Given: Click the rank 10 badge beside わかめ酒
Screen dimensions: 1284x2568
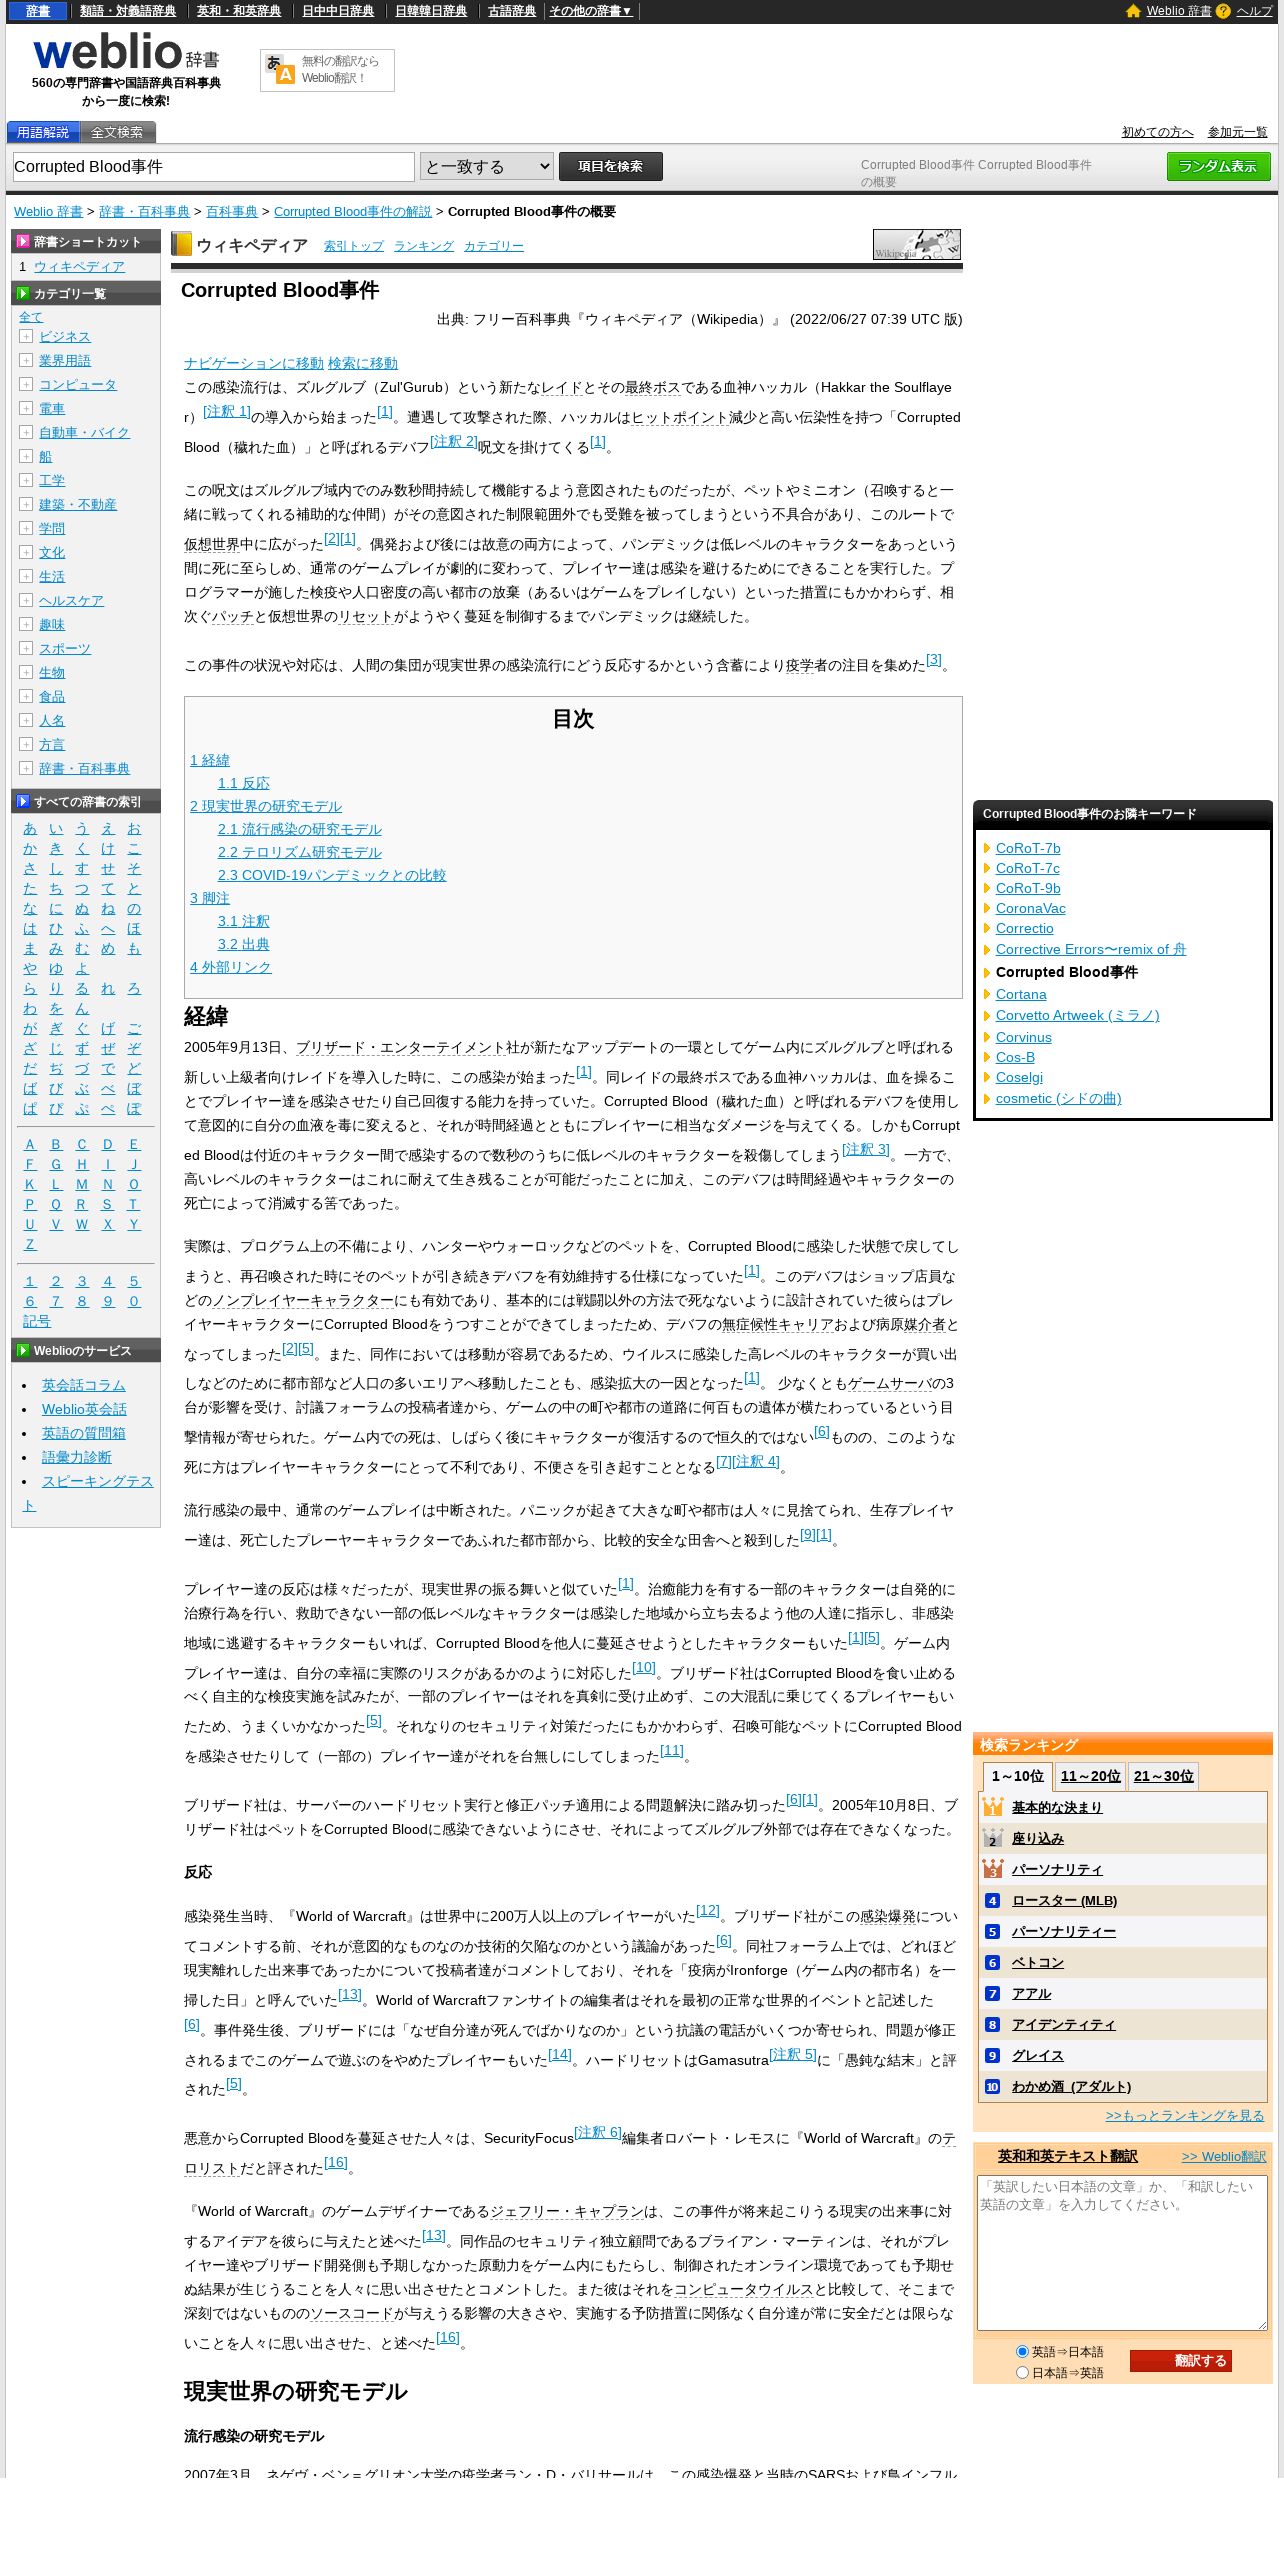Looking at the screenshot, I should (x=993, y=2086).
